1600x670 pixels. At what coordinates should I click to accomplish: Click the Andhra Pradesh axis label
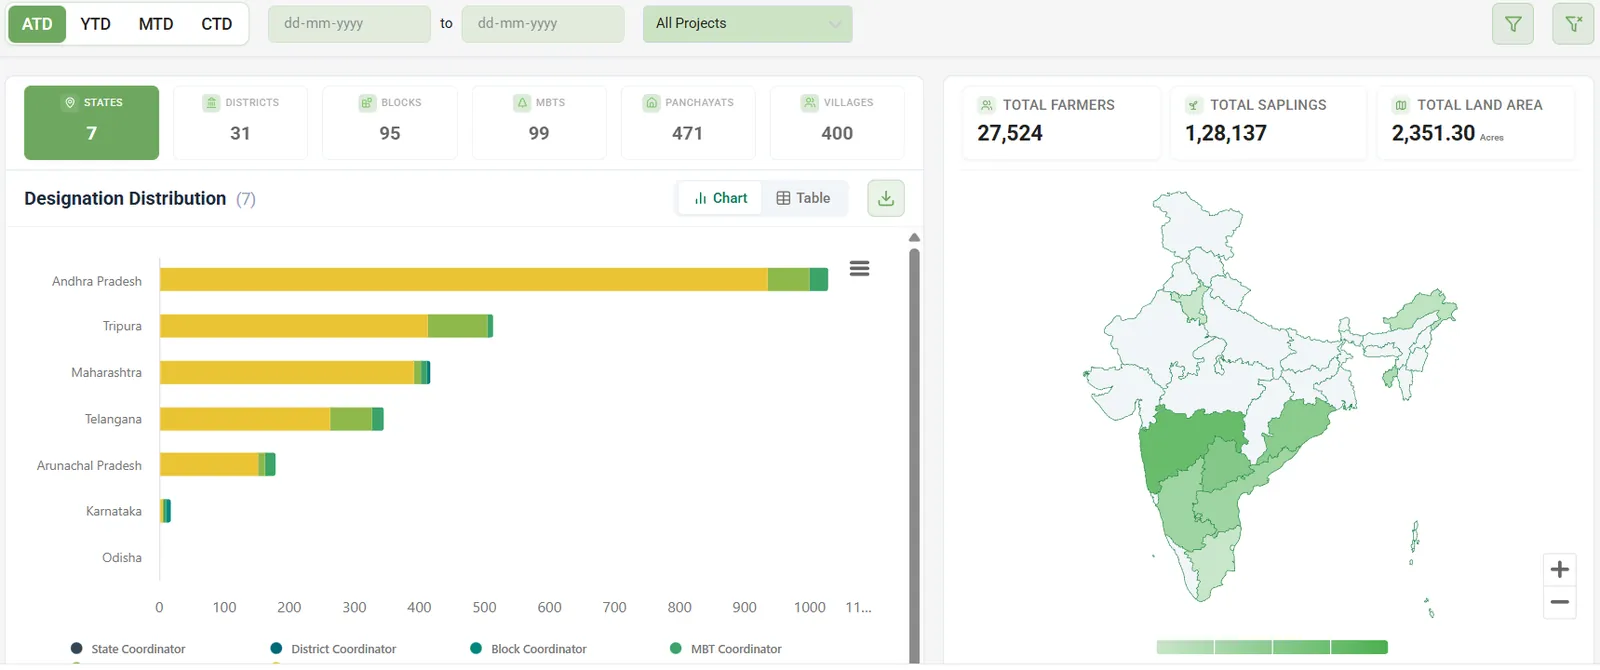pos(97,281)
